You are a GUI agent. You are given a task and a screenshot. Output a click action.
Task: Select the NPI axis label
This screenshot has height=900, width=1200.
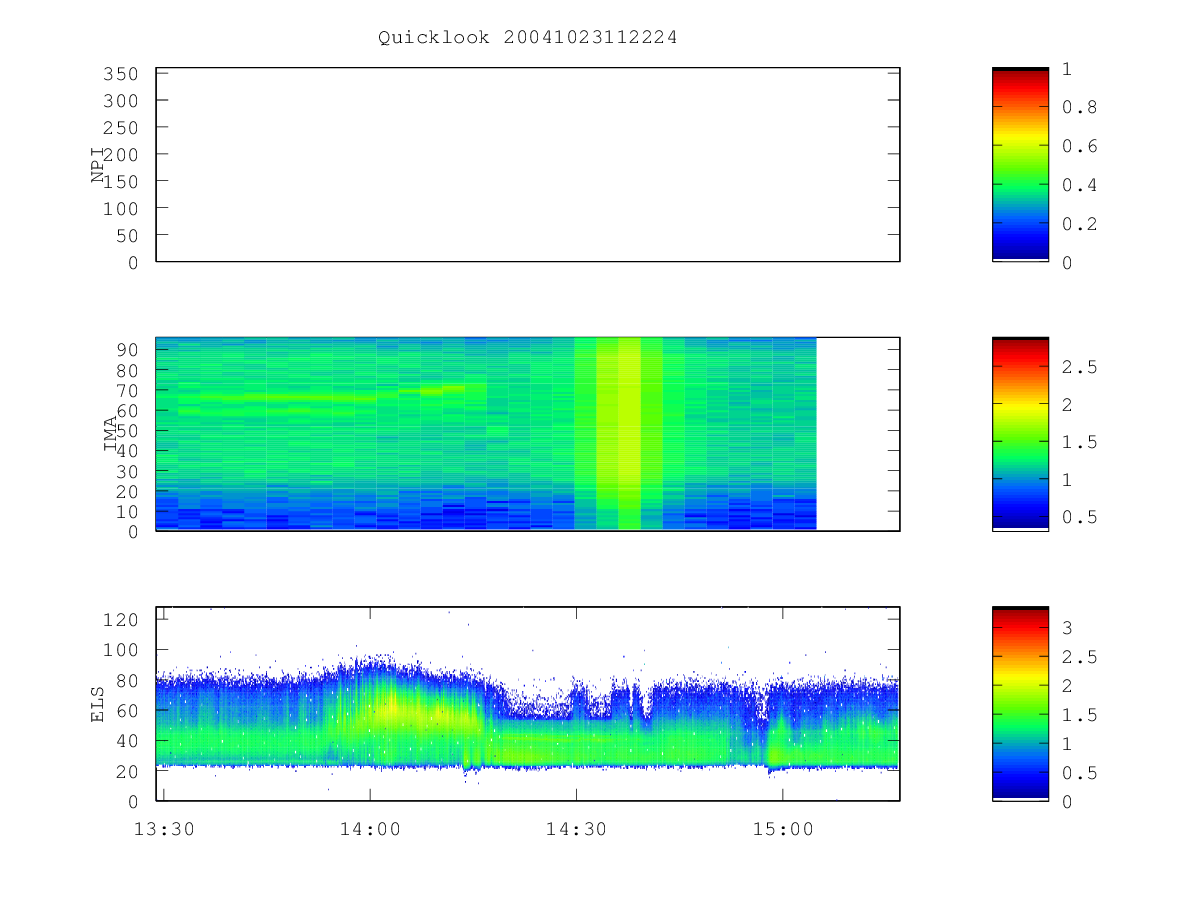pos(98,165)
